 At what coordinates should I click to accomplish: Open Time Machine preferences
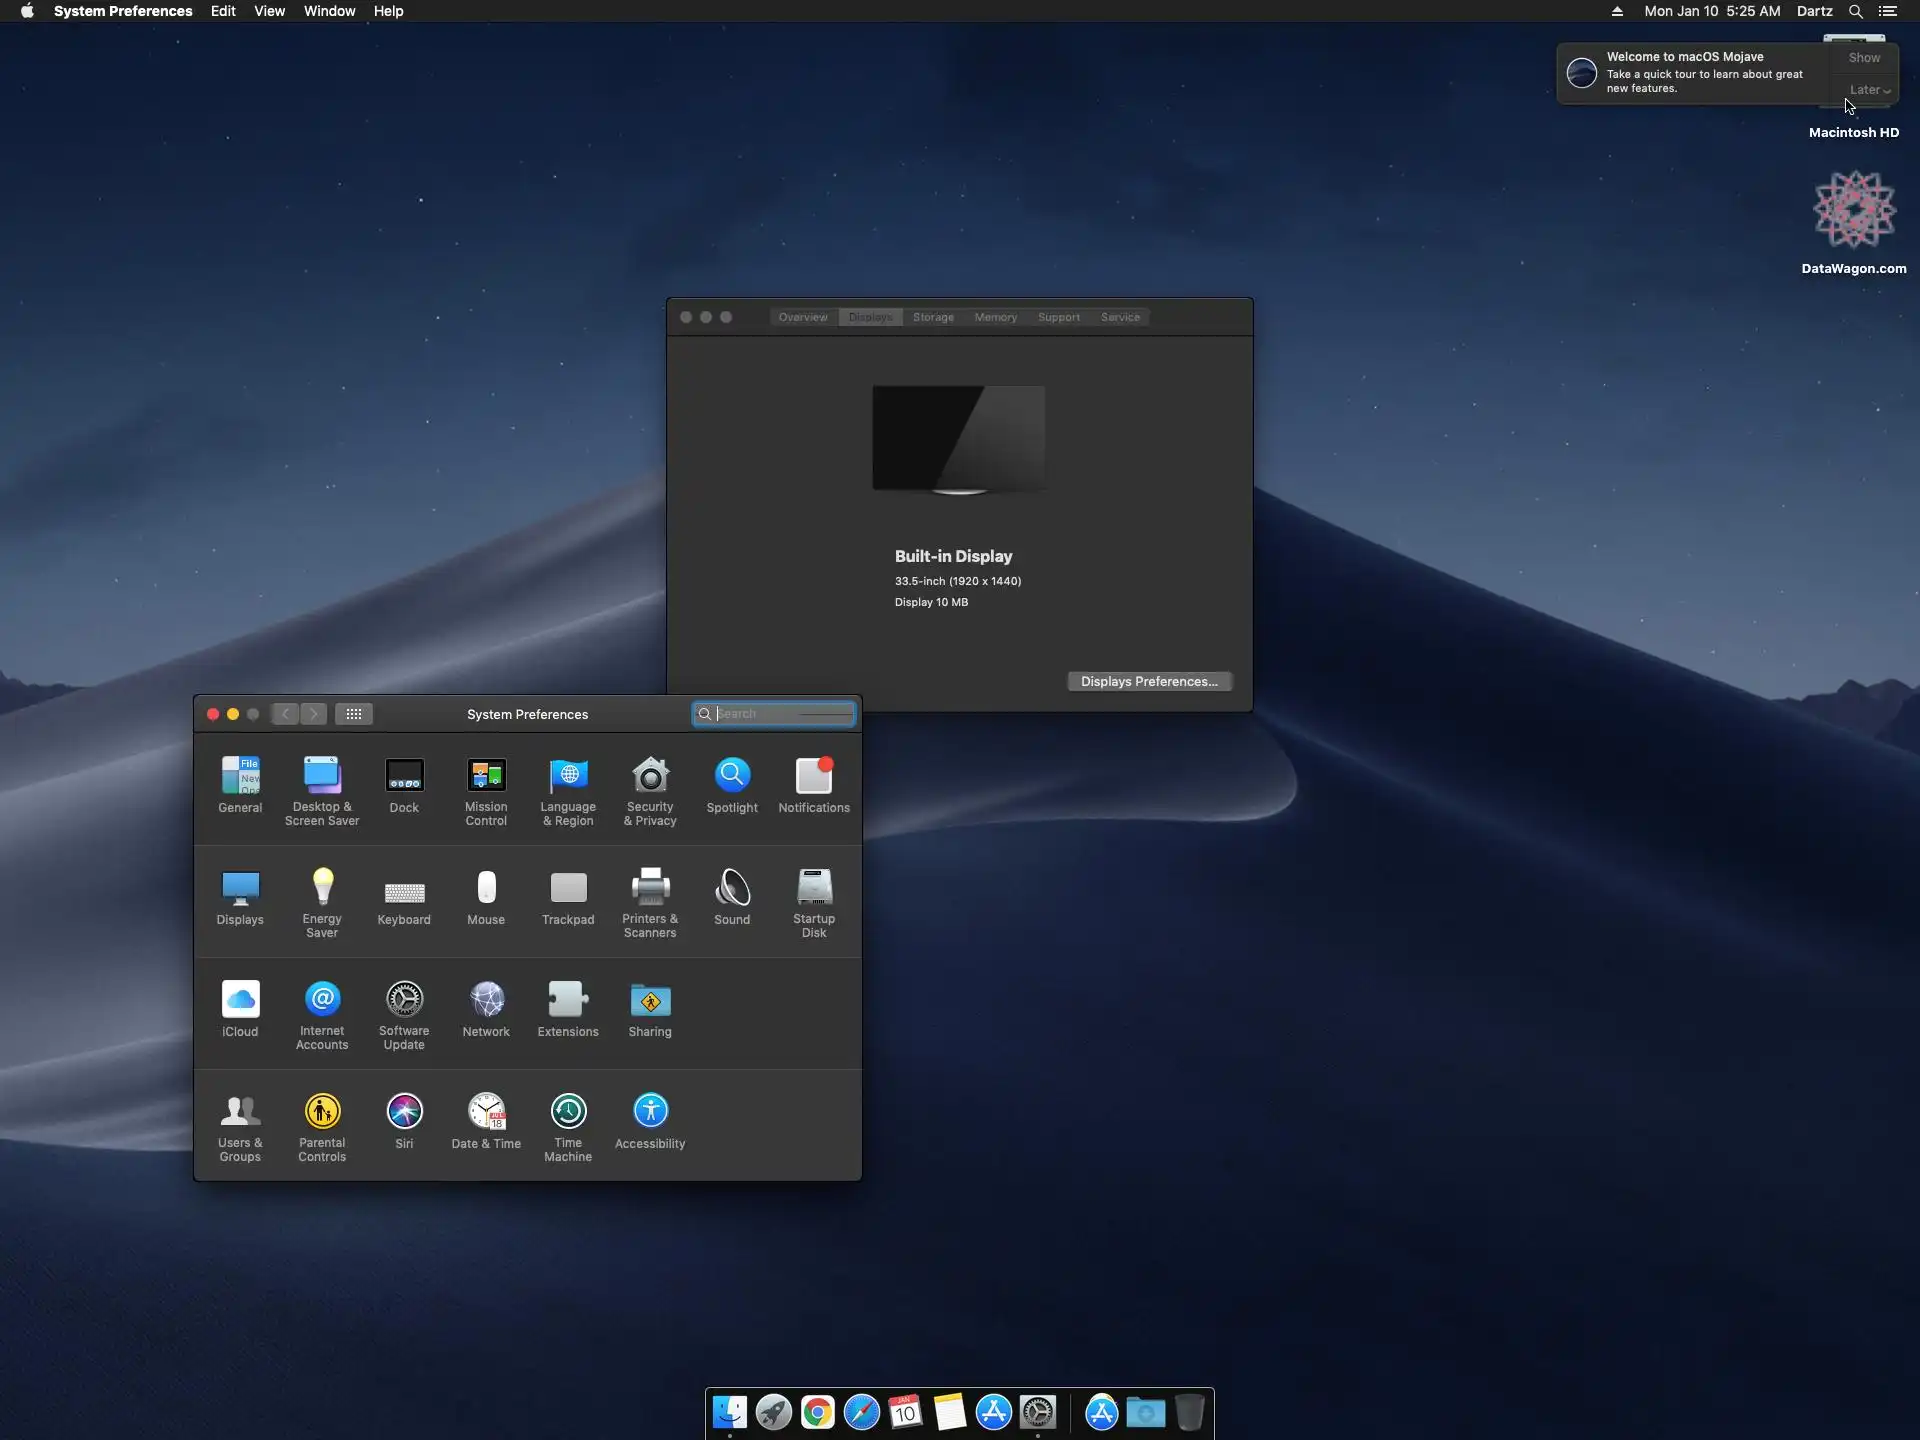pyautogui.click(x=568, y=1112)
